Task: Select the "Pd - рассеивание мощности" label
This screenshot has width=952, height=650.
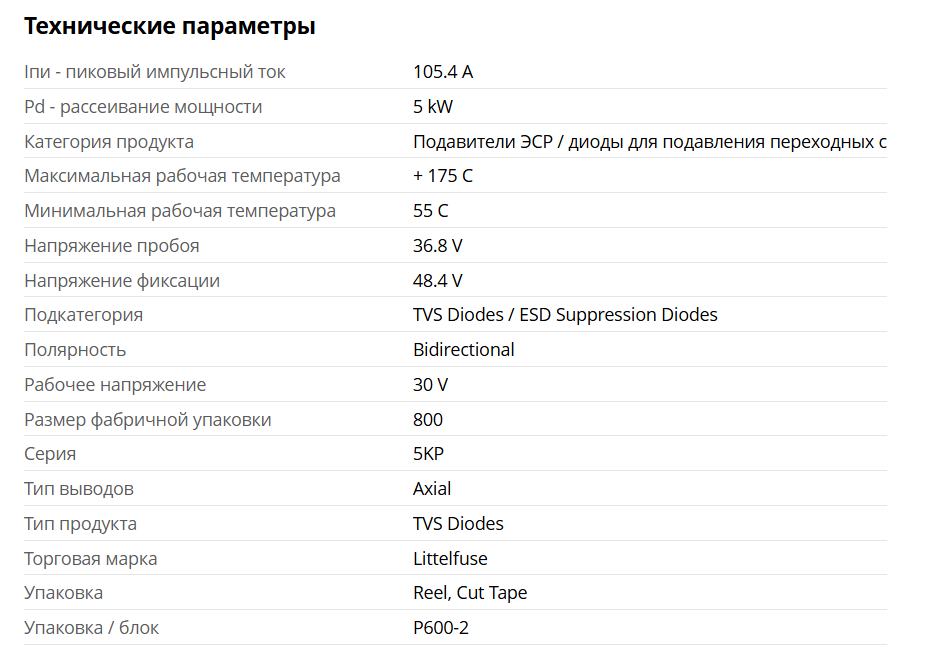Action: 143,107
